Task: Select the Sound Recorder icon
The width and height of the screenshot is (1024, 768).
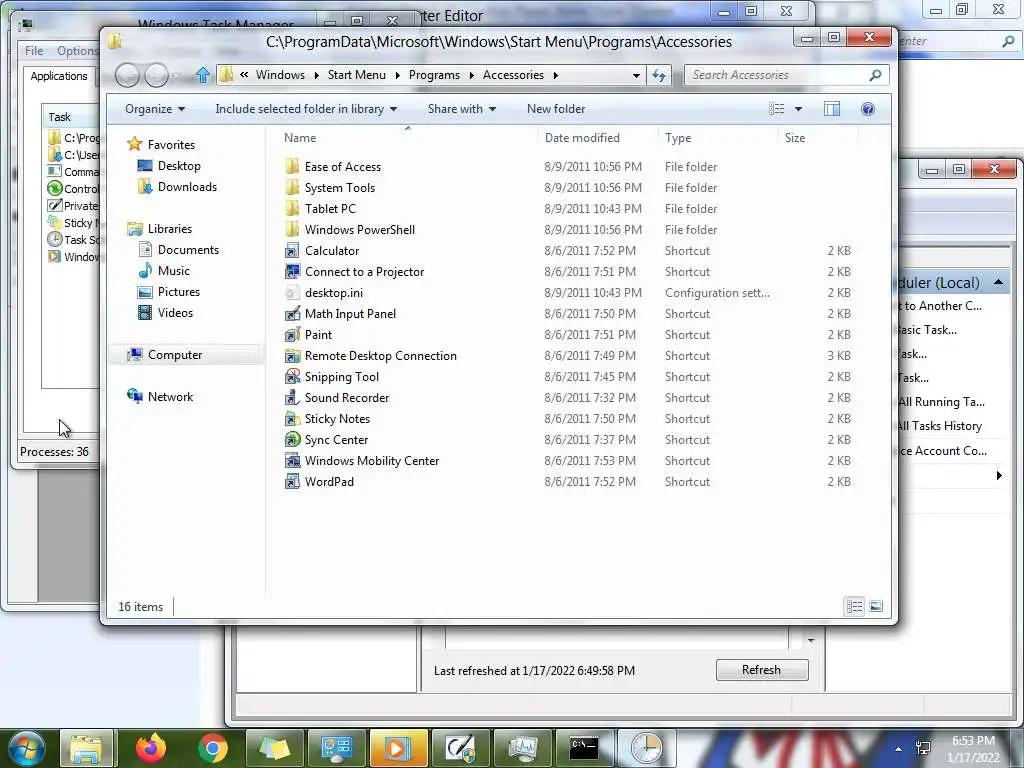Action: (x=293, y=398)
